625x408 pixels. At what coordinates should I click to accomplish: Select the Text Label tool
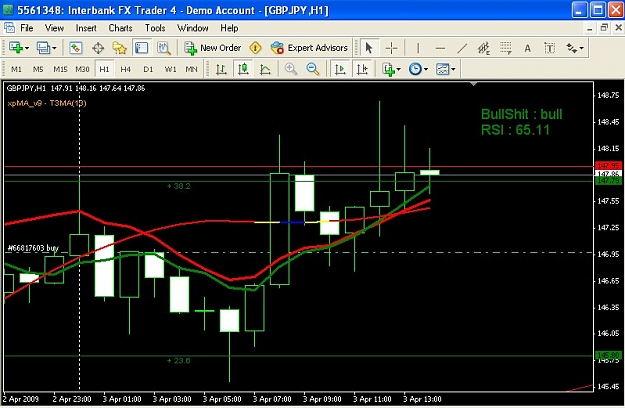549,48
